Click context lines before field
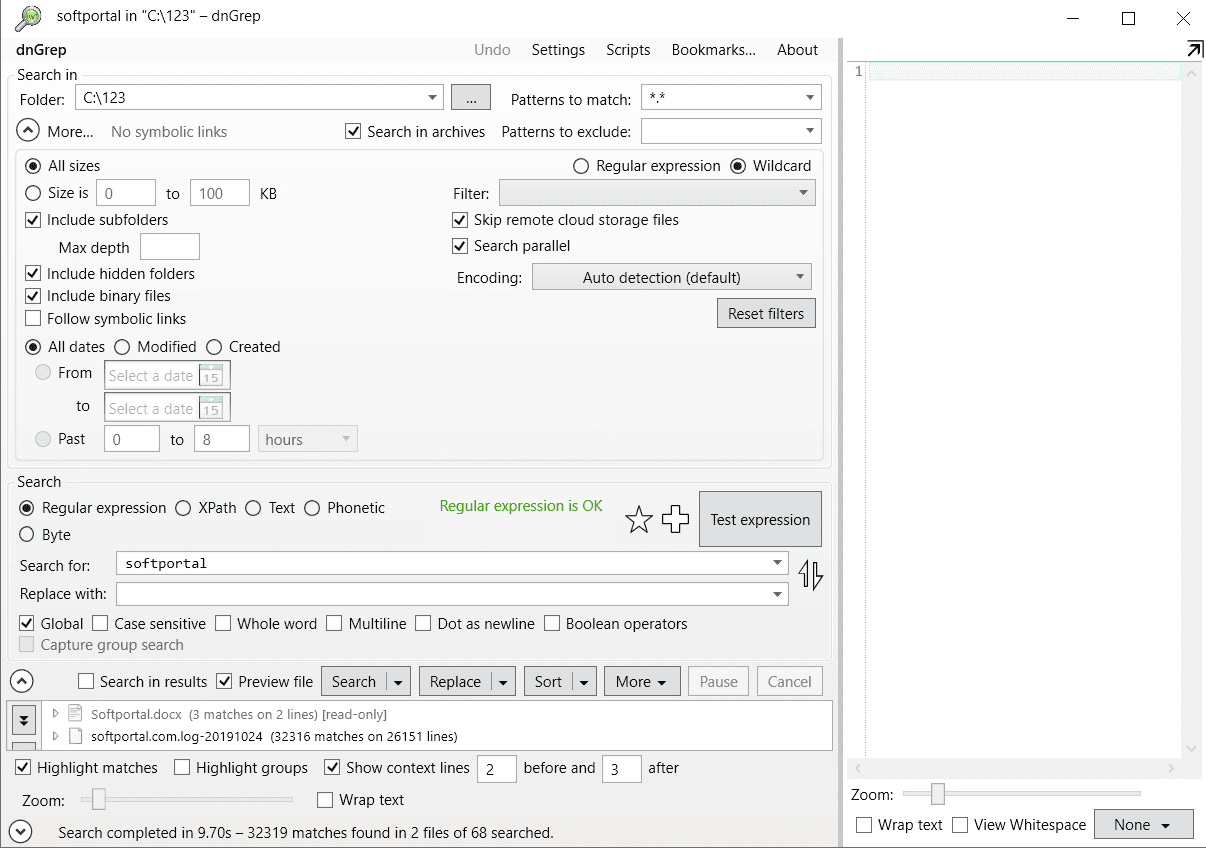The image size is (1206, 848). tap(497, 768)
